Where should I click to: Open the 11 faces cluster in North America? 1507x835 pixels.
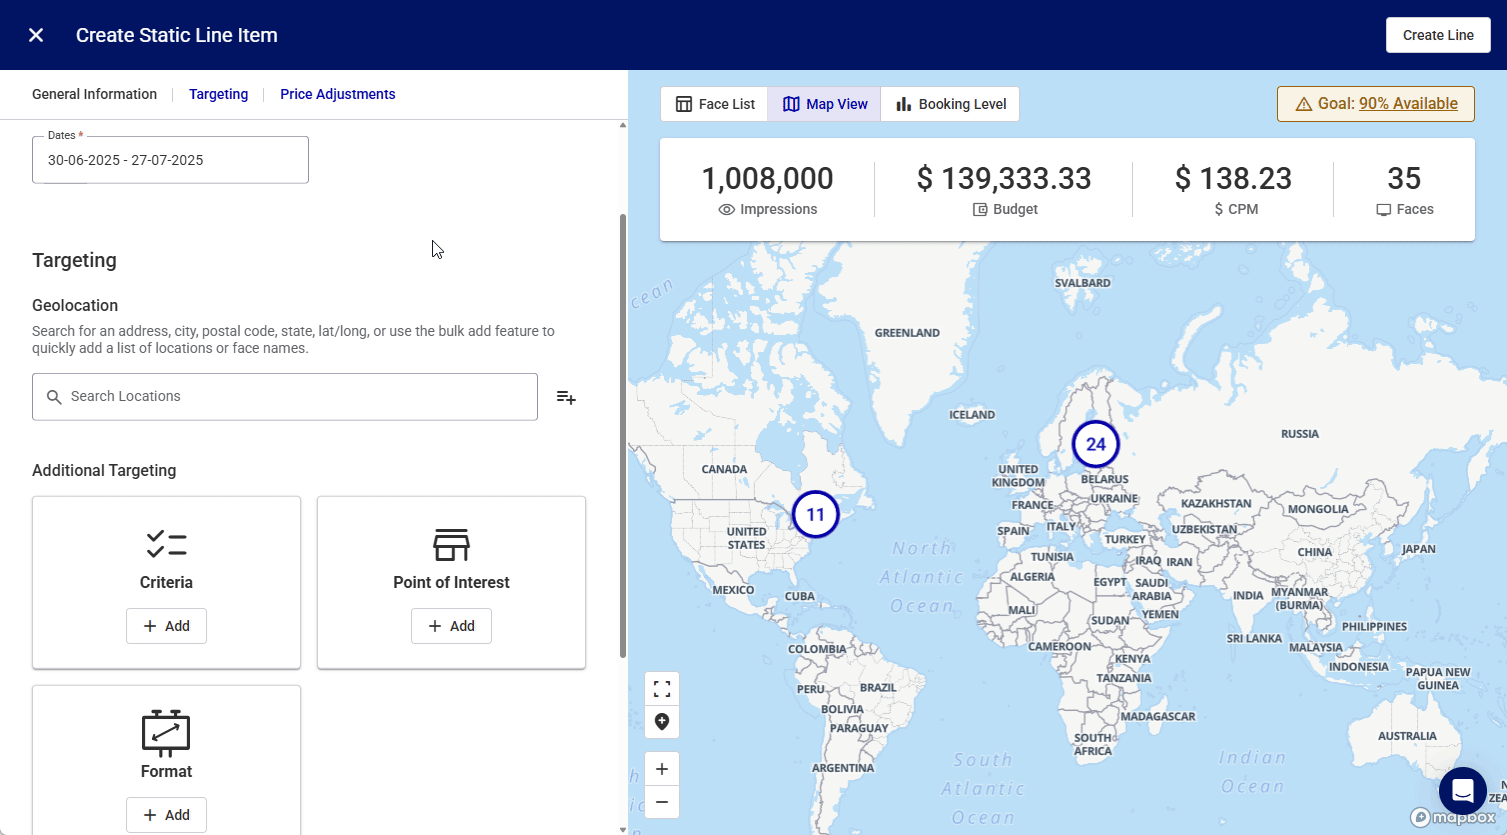tap(815, 514)
